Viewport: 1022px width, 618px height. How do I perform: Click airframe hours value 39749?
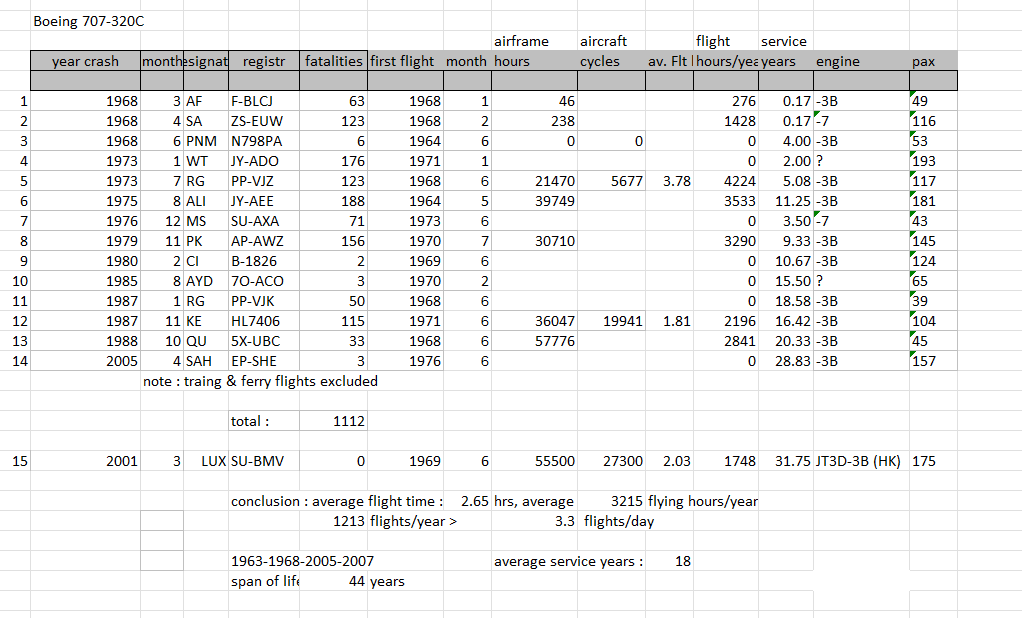click(x=534, y=201)
